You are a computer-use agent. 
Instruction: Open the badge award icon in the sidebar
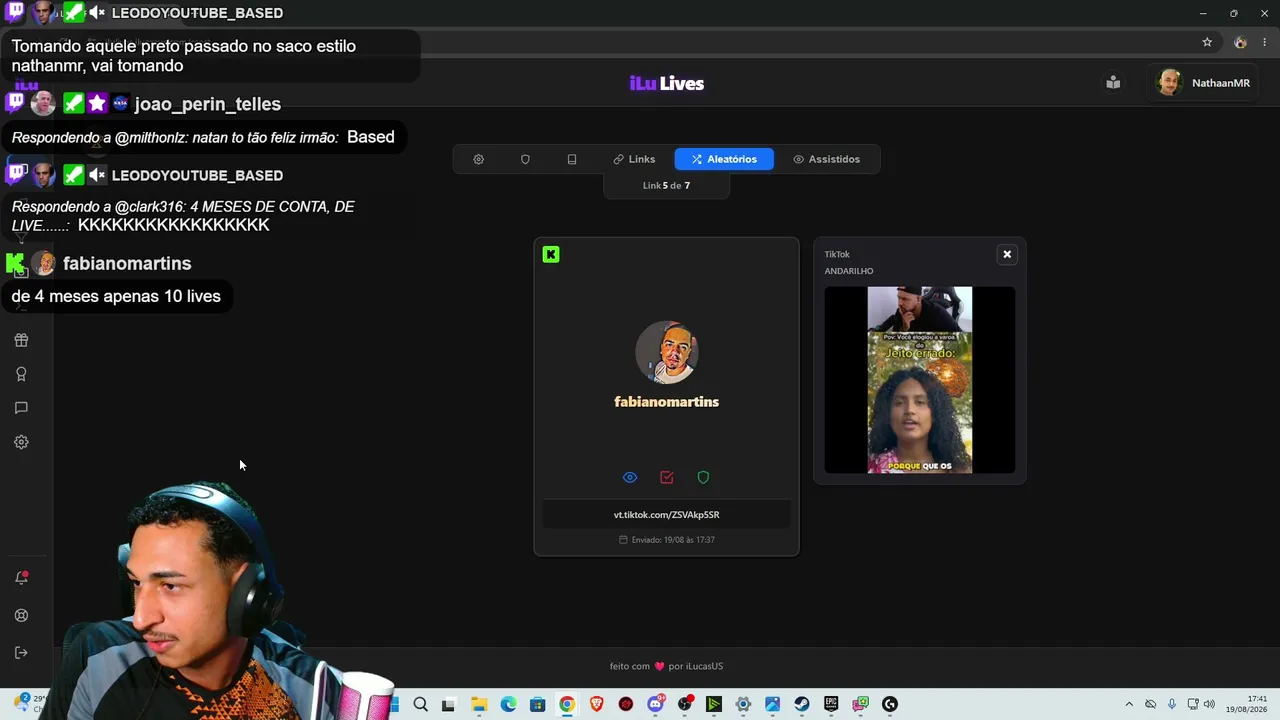[21, 374]
